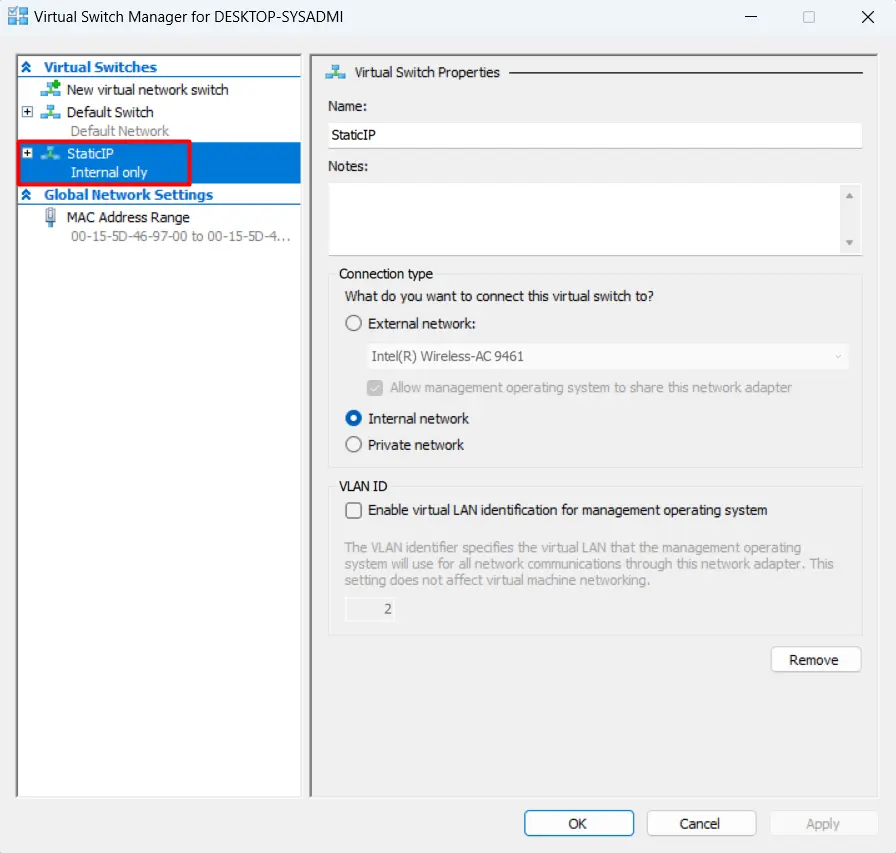896x853 pixels.
Task: Click the Virtual Switch Properties header icon
Action: point(337,72)
